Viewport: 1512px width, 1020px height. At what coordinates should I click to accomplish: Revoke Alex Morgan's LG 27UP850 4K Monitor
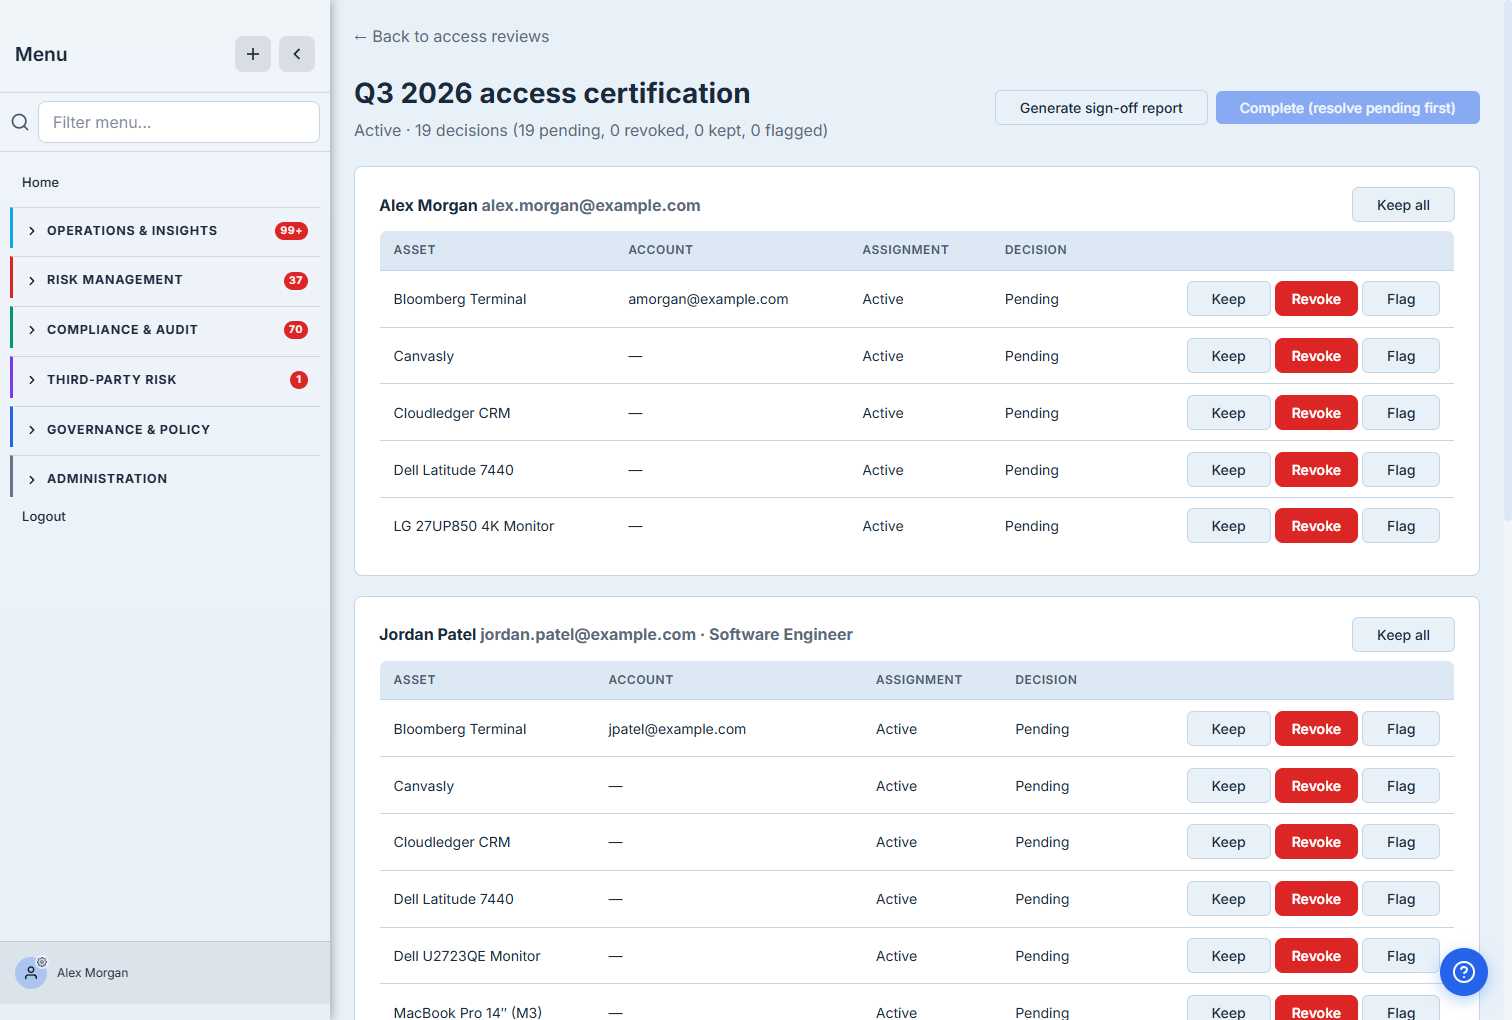1316,526
